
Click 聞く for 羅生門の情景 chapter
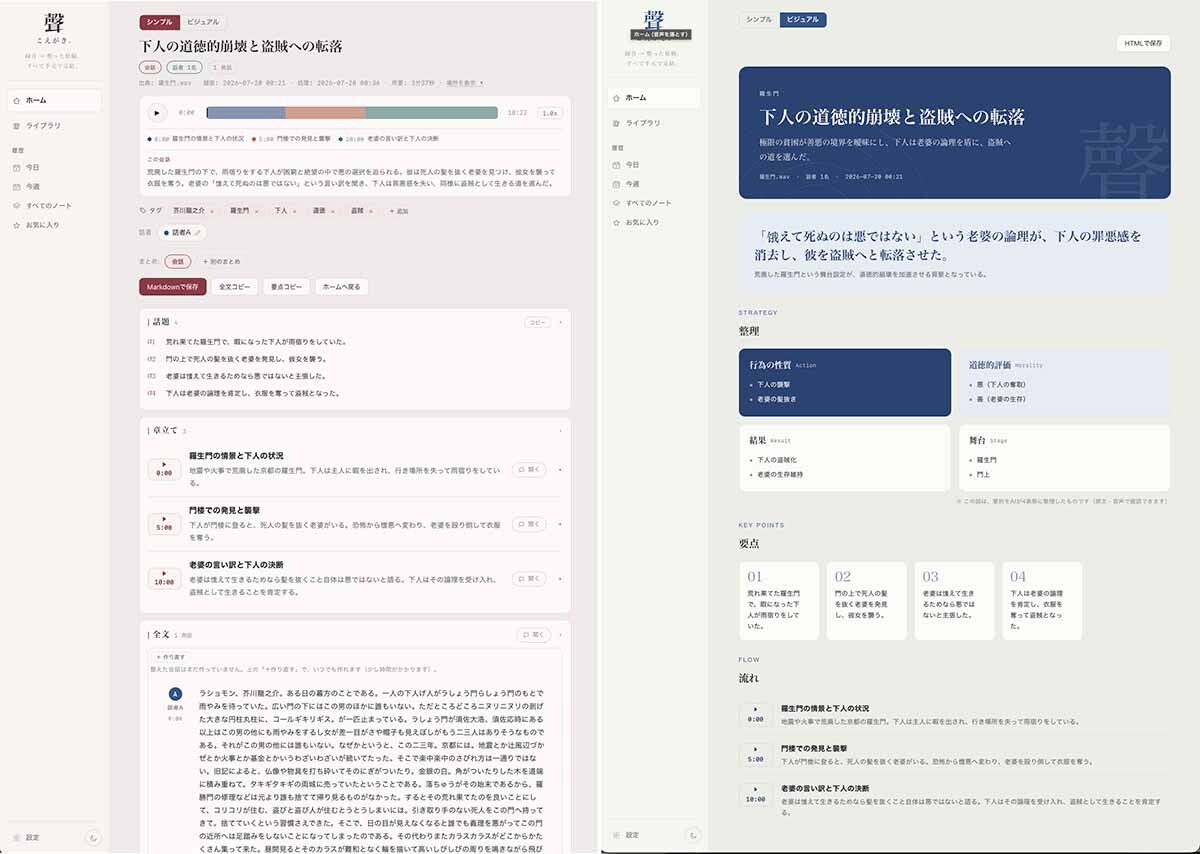pyautogui.click(x=530, y=469)
